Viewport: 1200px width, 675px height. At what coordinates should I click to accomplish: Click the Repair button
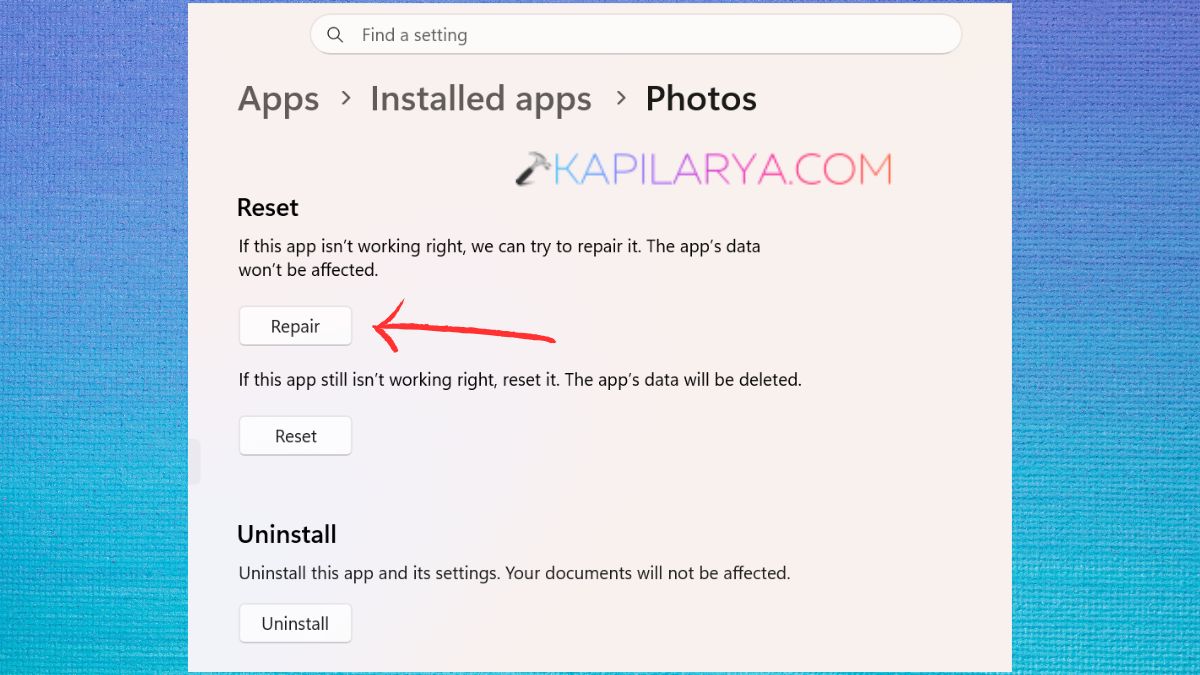tap(295, 326)
